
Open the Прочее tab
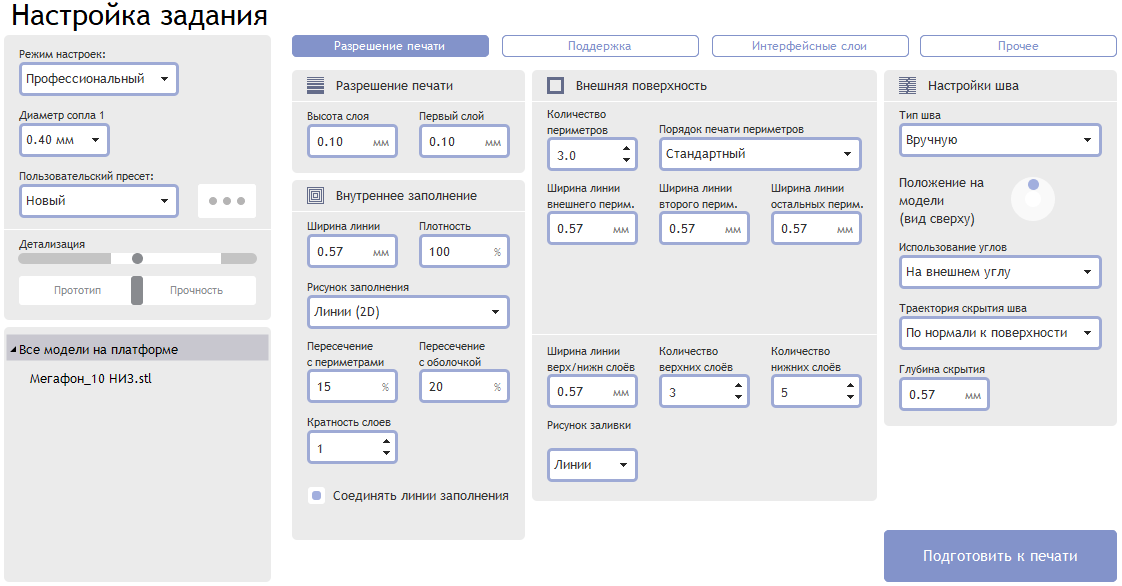click(x=1018, y=46)
